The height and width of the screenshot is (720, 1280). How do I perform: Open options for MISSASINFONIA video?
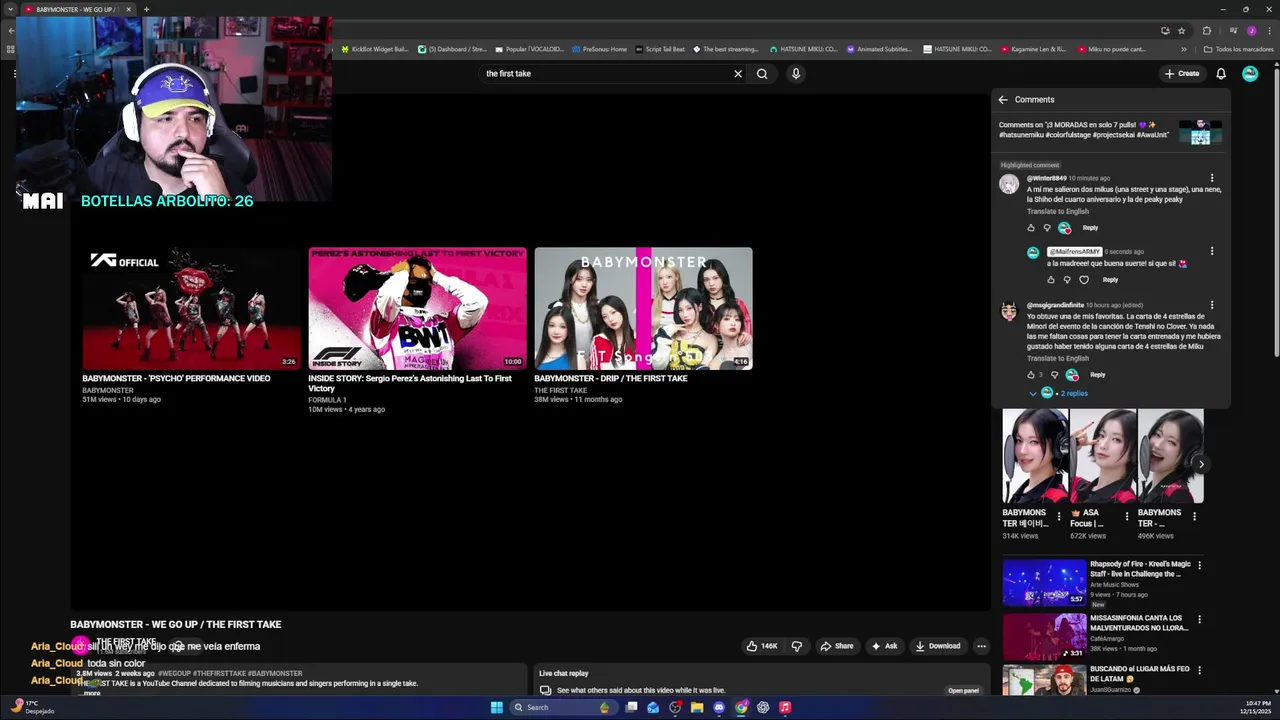(1199, 619)
